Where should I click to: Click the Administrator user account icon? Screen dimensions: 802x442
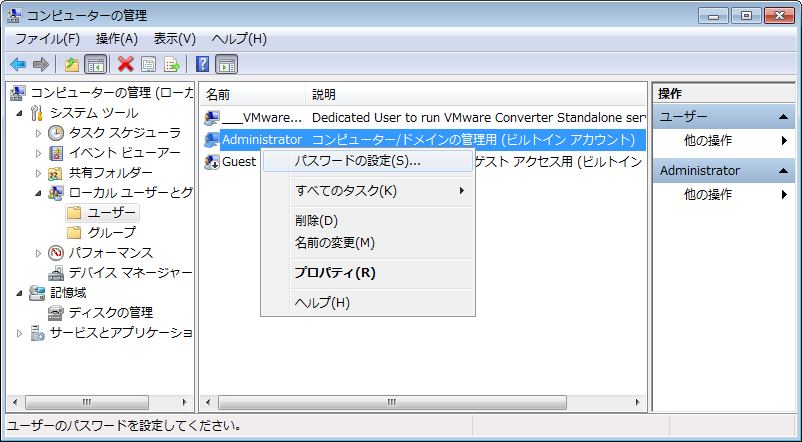[212, 140]
